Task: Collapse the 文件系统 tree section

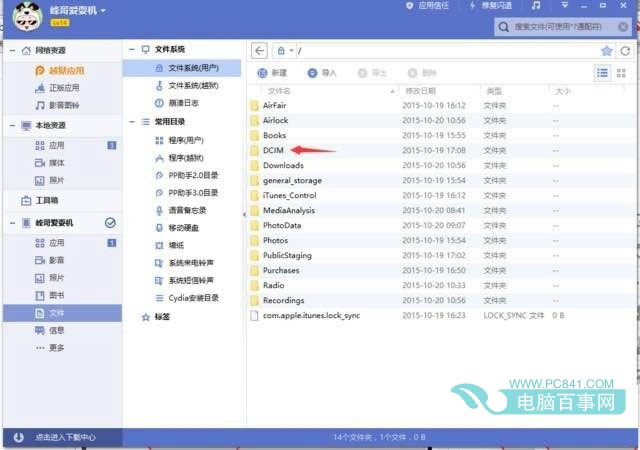Action: (x=131, y=49)
